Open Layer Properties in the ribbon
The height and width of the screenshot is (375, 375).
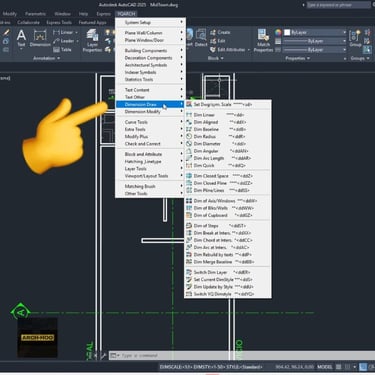point(92,41)
